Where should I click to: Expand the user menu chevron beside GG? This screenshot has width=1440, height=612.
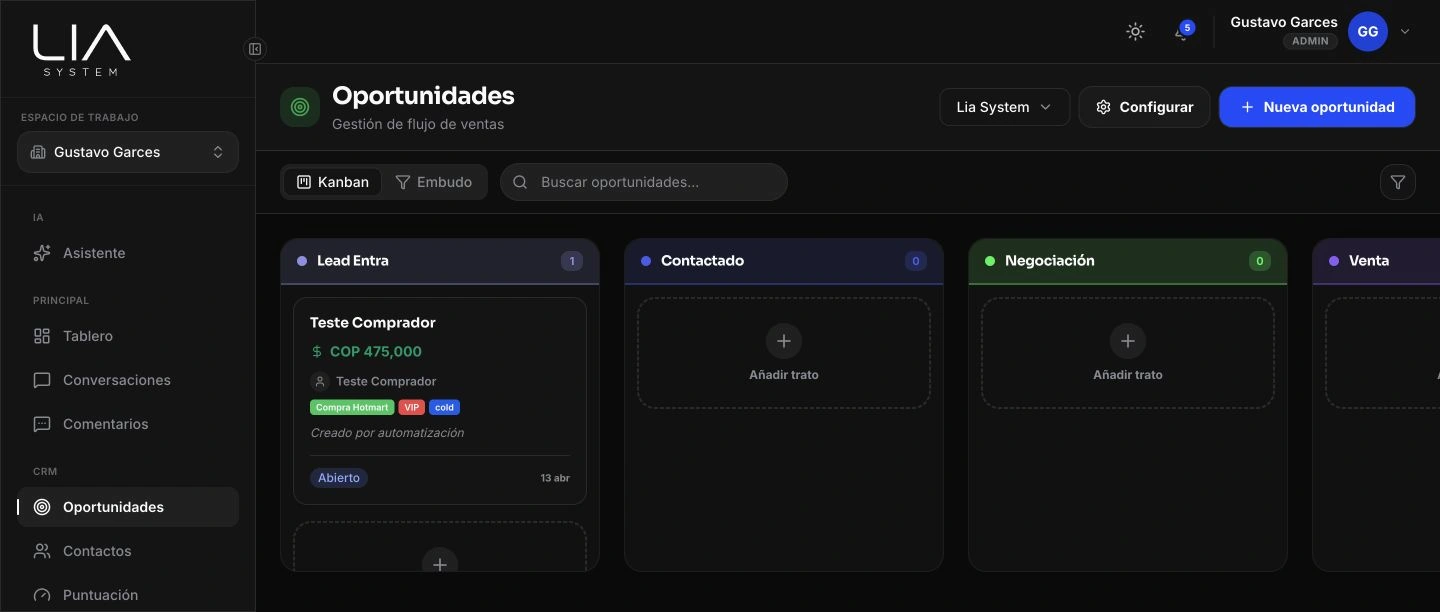coord(1405,32)
